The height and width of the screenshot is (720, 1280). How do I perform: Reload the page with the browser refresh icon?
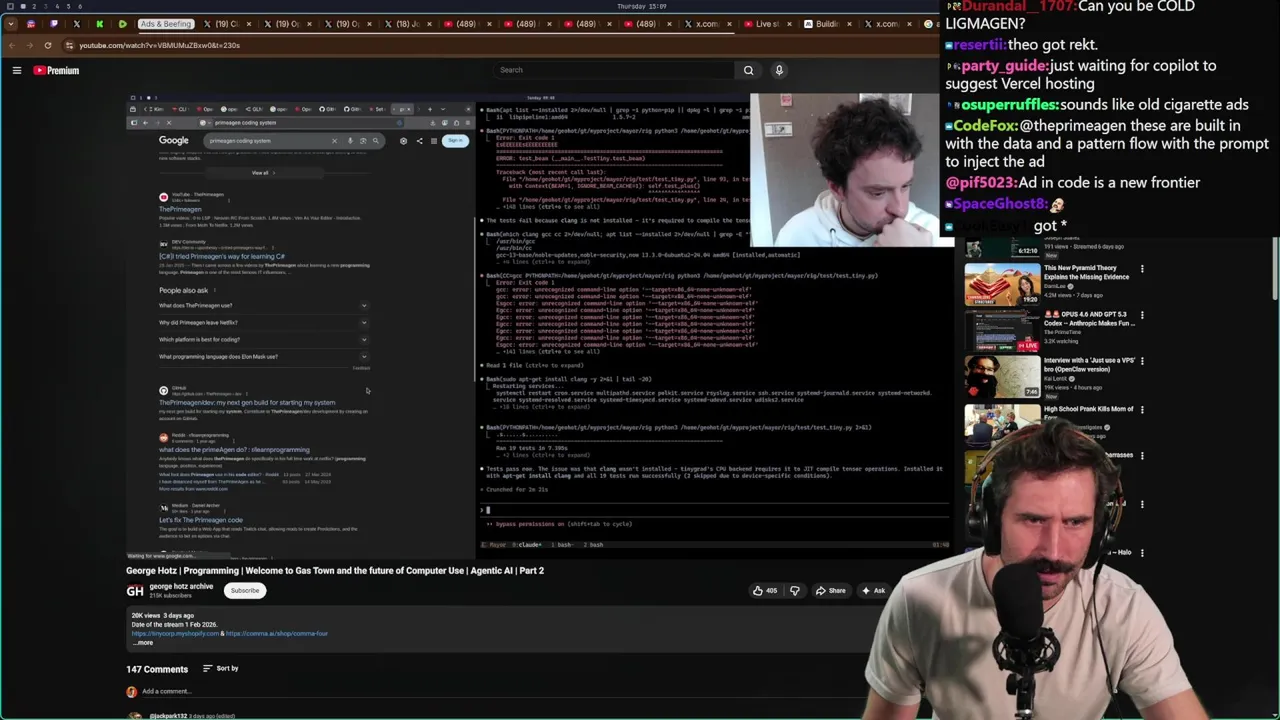(47, 45)
